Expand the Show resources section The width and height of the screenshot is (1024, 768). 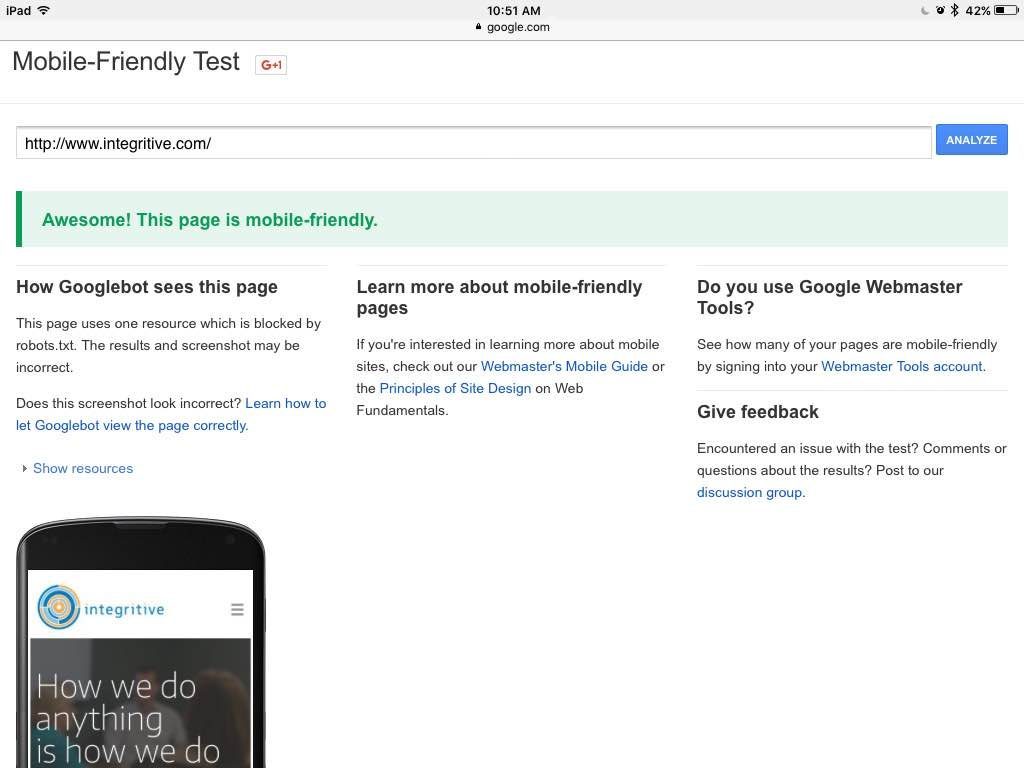(x=82, y=468)
